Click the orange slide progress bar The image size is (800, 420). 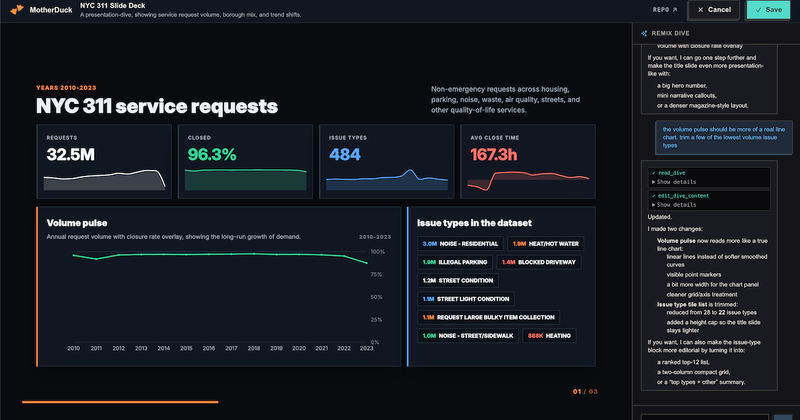click(120, 402)
